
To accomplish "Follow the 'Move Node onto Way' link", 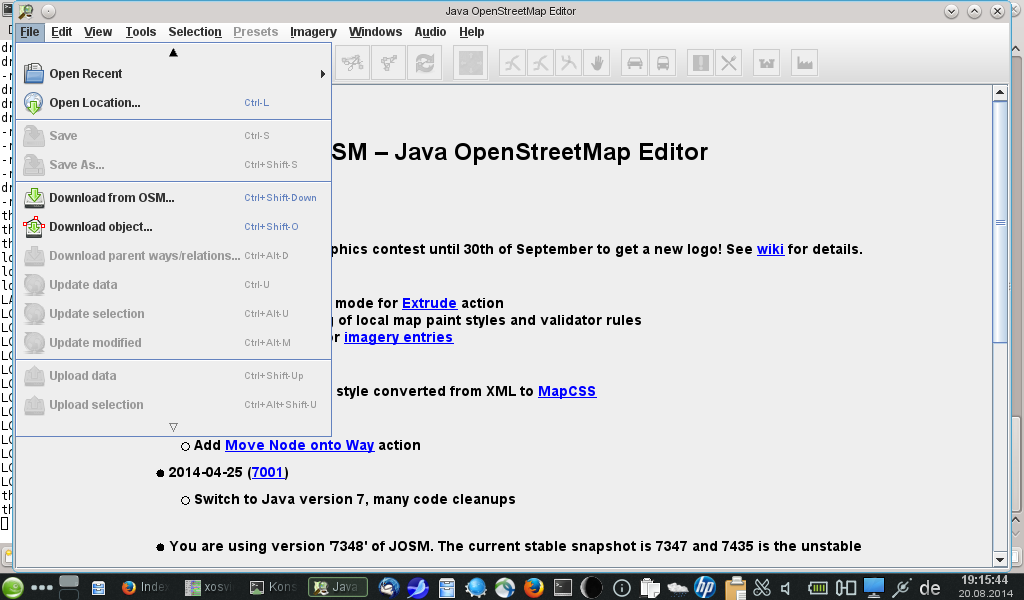I will coord(299,445).
